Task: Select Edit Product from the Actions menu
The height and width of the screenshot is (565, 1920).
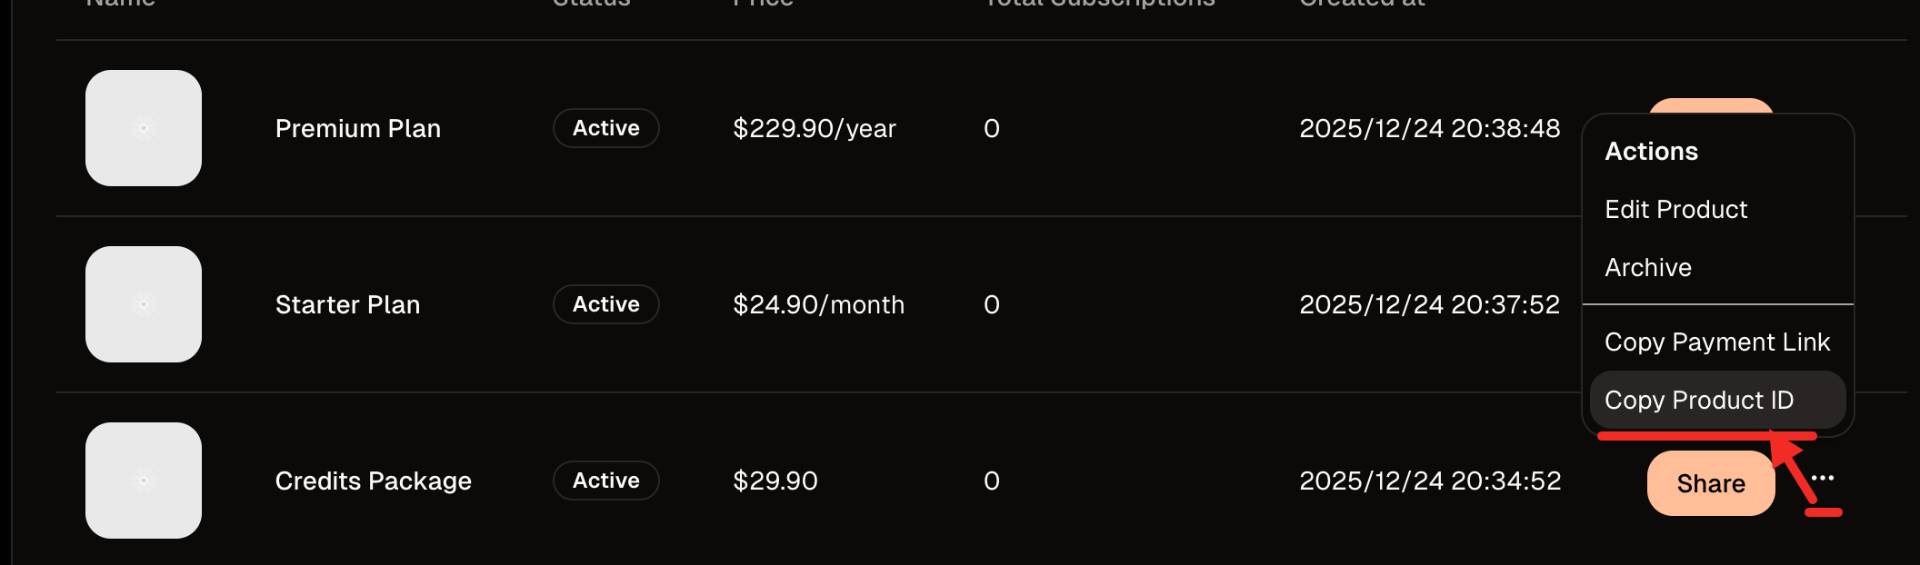Action: click(1676, 209)
